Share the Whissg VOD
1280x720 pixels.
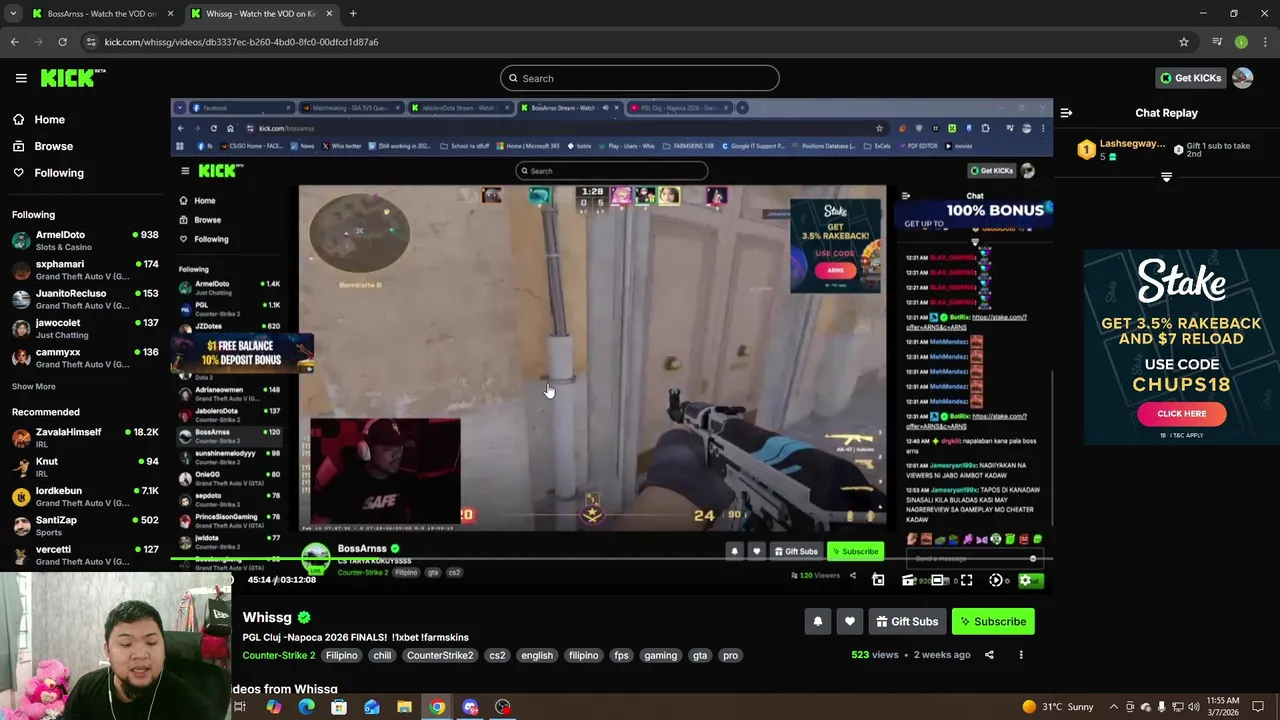tap(989, 655)
